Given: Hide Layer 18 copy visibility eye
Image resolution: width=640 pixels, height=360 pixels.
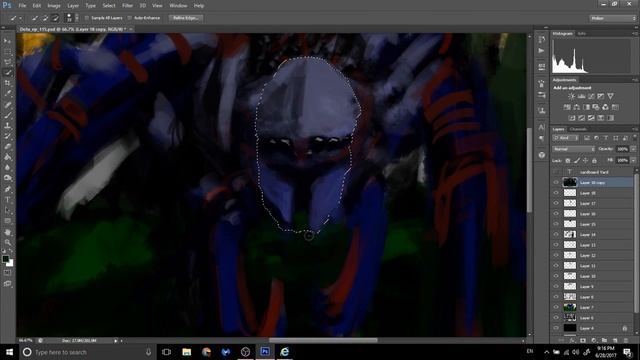Looking at the screenshot, I should tap(556, 182).
